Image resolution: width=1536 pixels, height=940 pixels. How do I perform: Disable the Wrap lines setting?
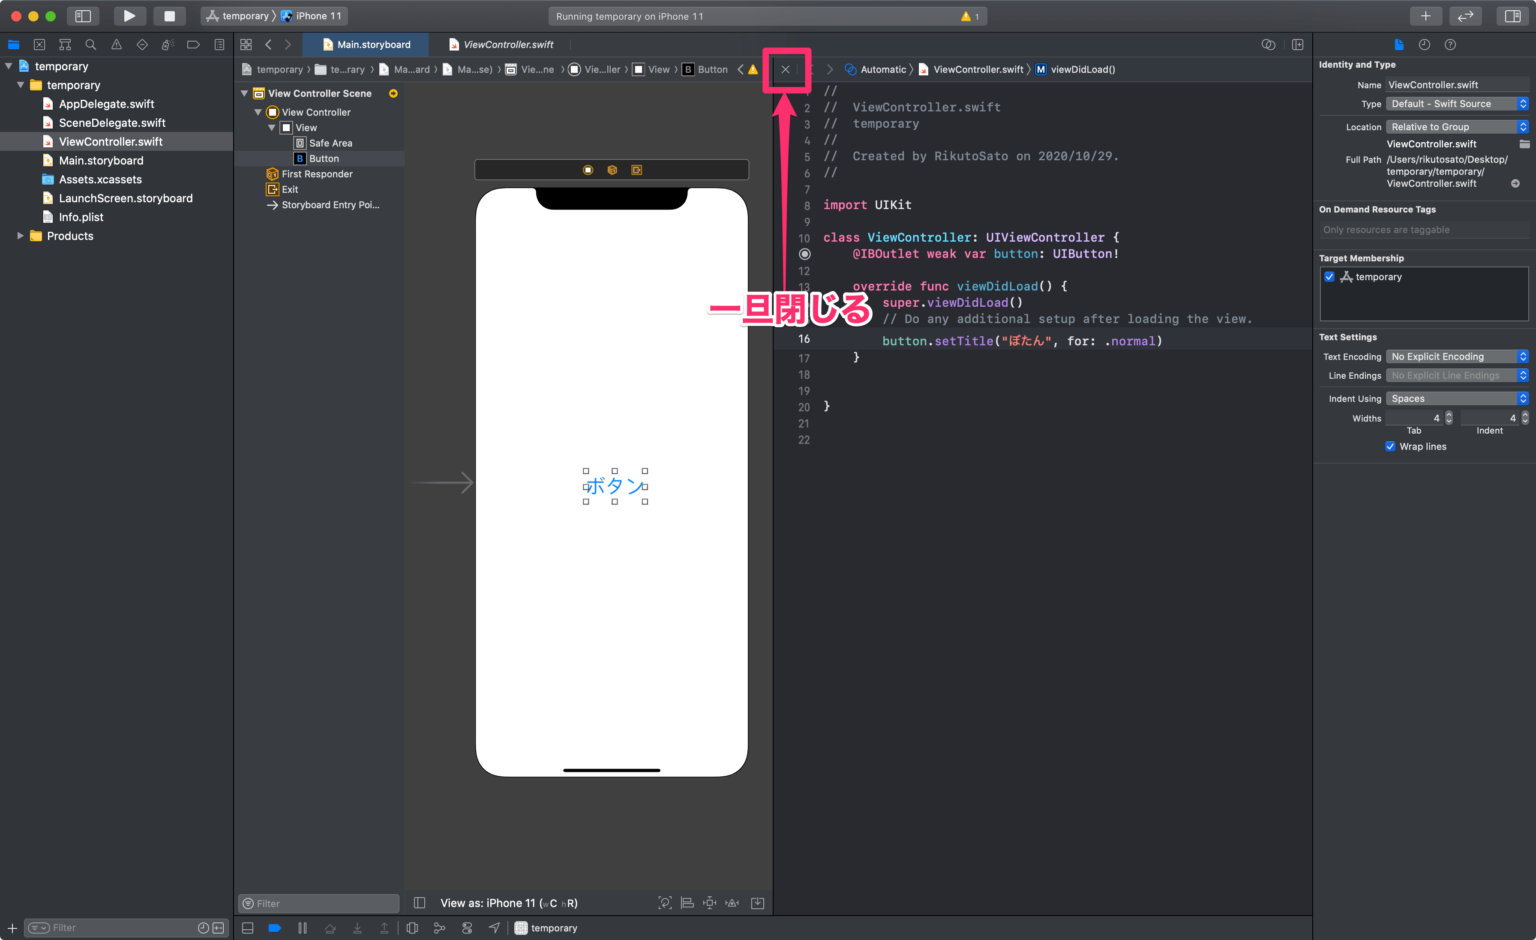[x=1390, y=446]
